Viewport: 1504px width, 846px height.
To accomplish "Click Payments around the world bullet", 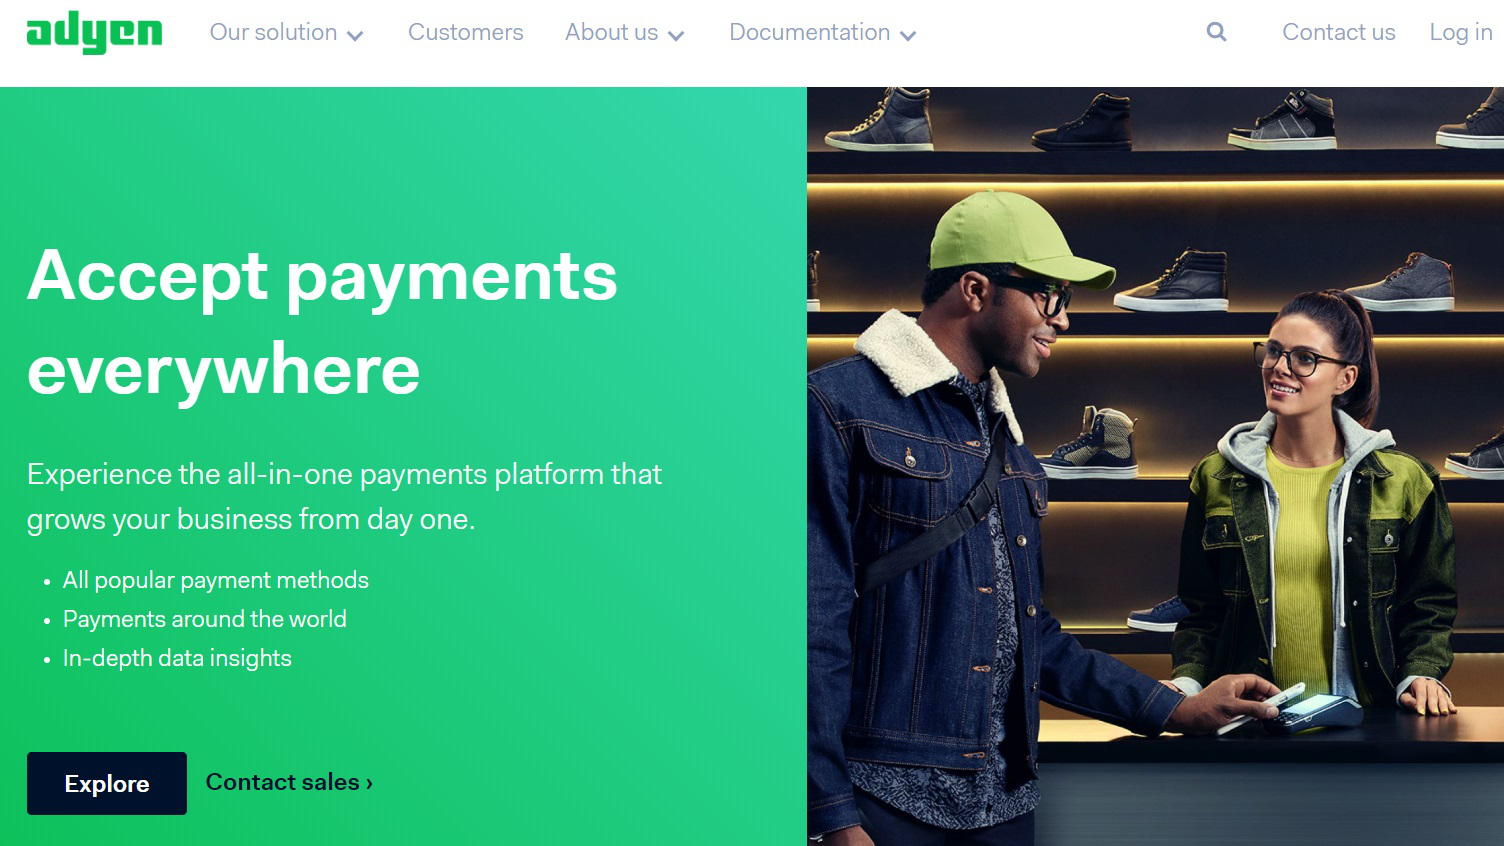I will tap(205, 619).
